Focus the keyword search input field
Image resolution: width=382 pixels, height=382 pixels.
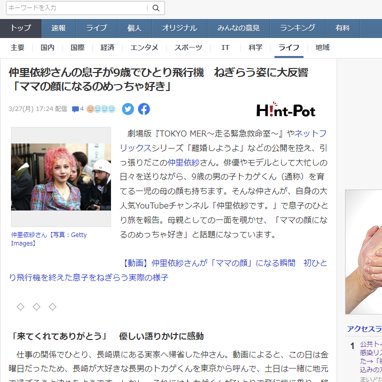point(77,8)
